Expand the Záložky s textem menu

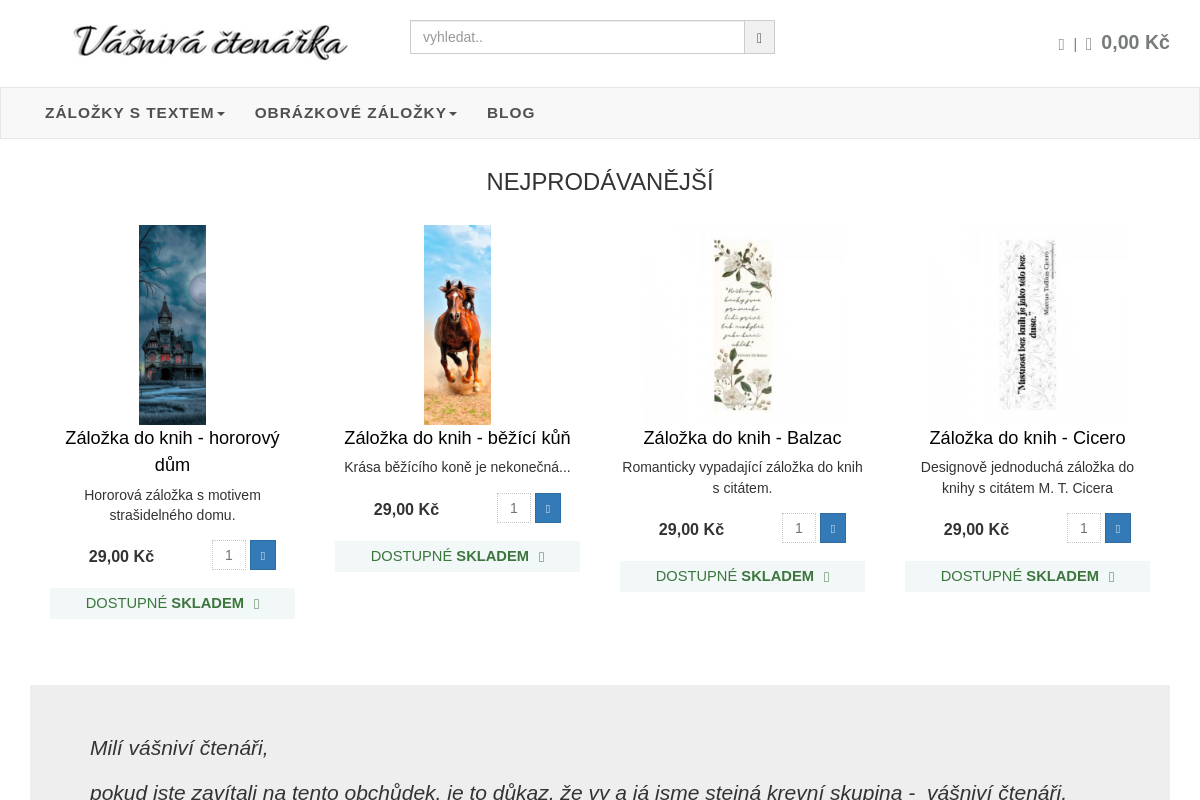point(135,113)
